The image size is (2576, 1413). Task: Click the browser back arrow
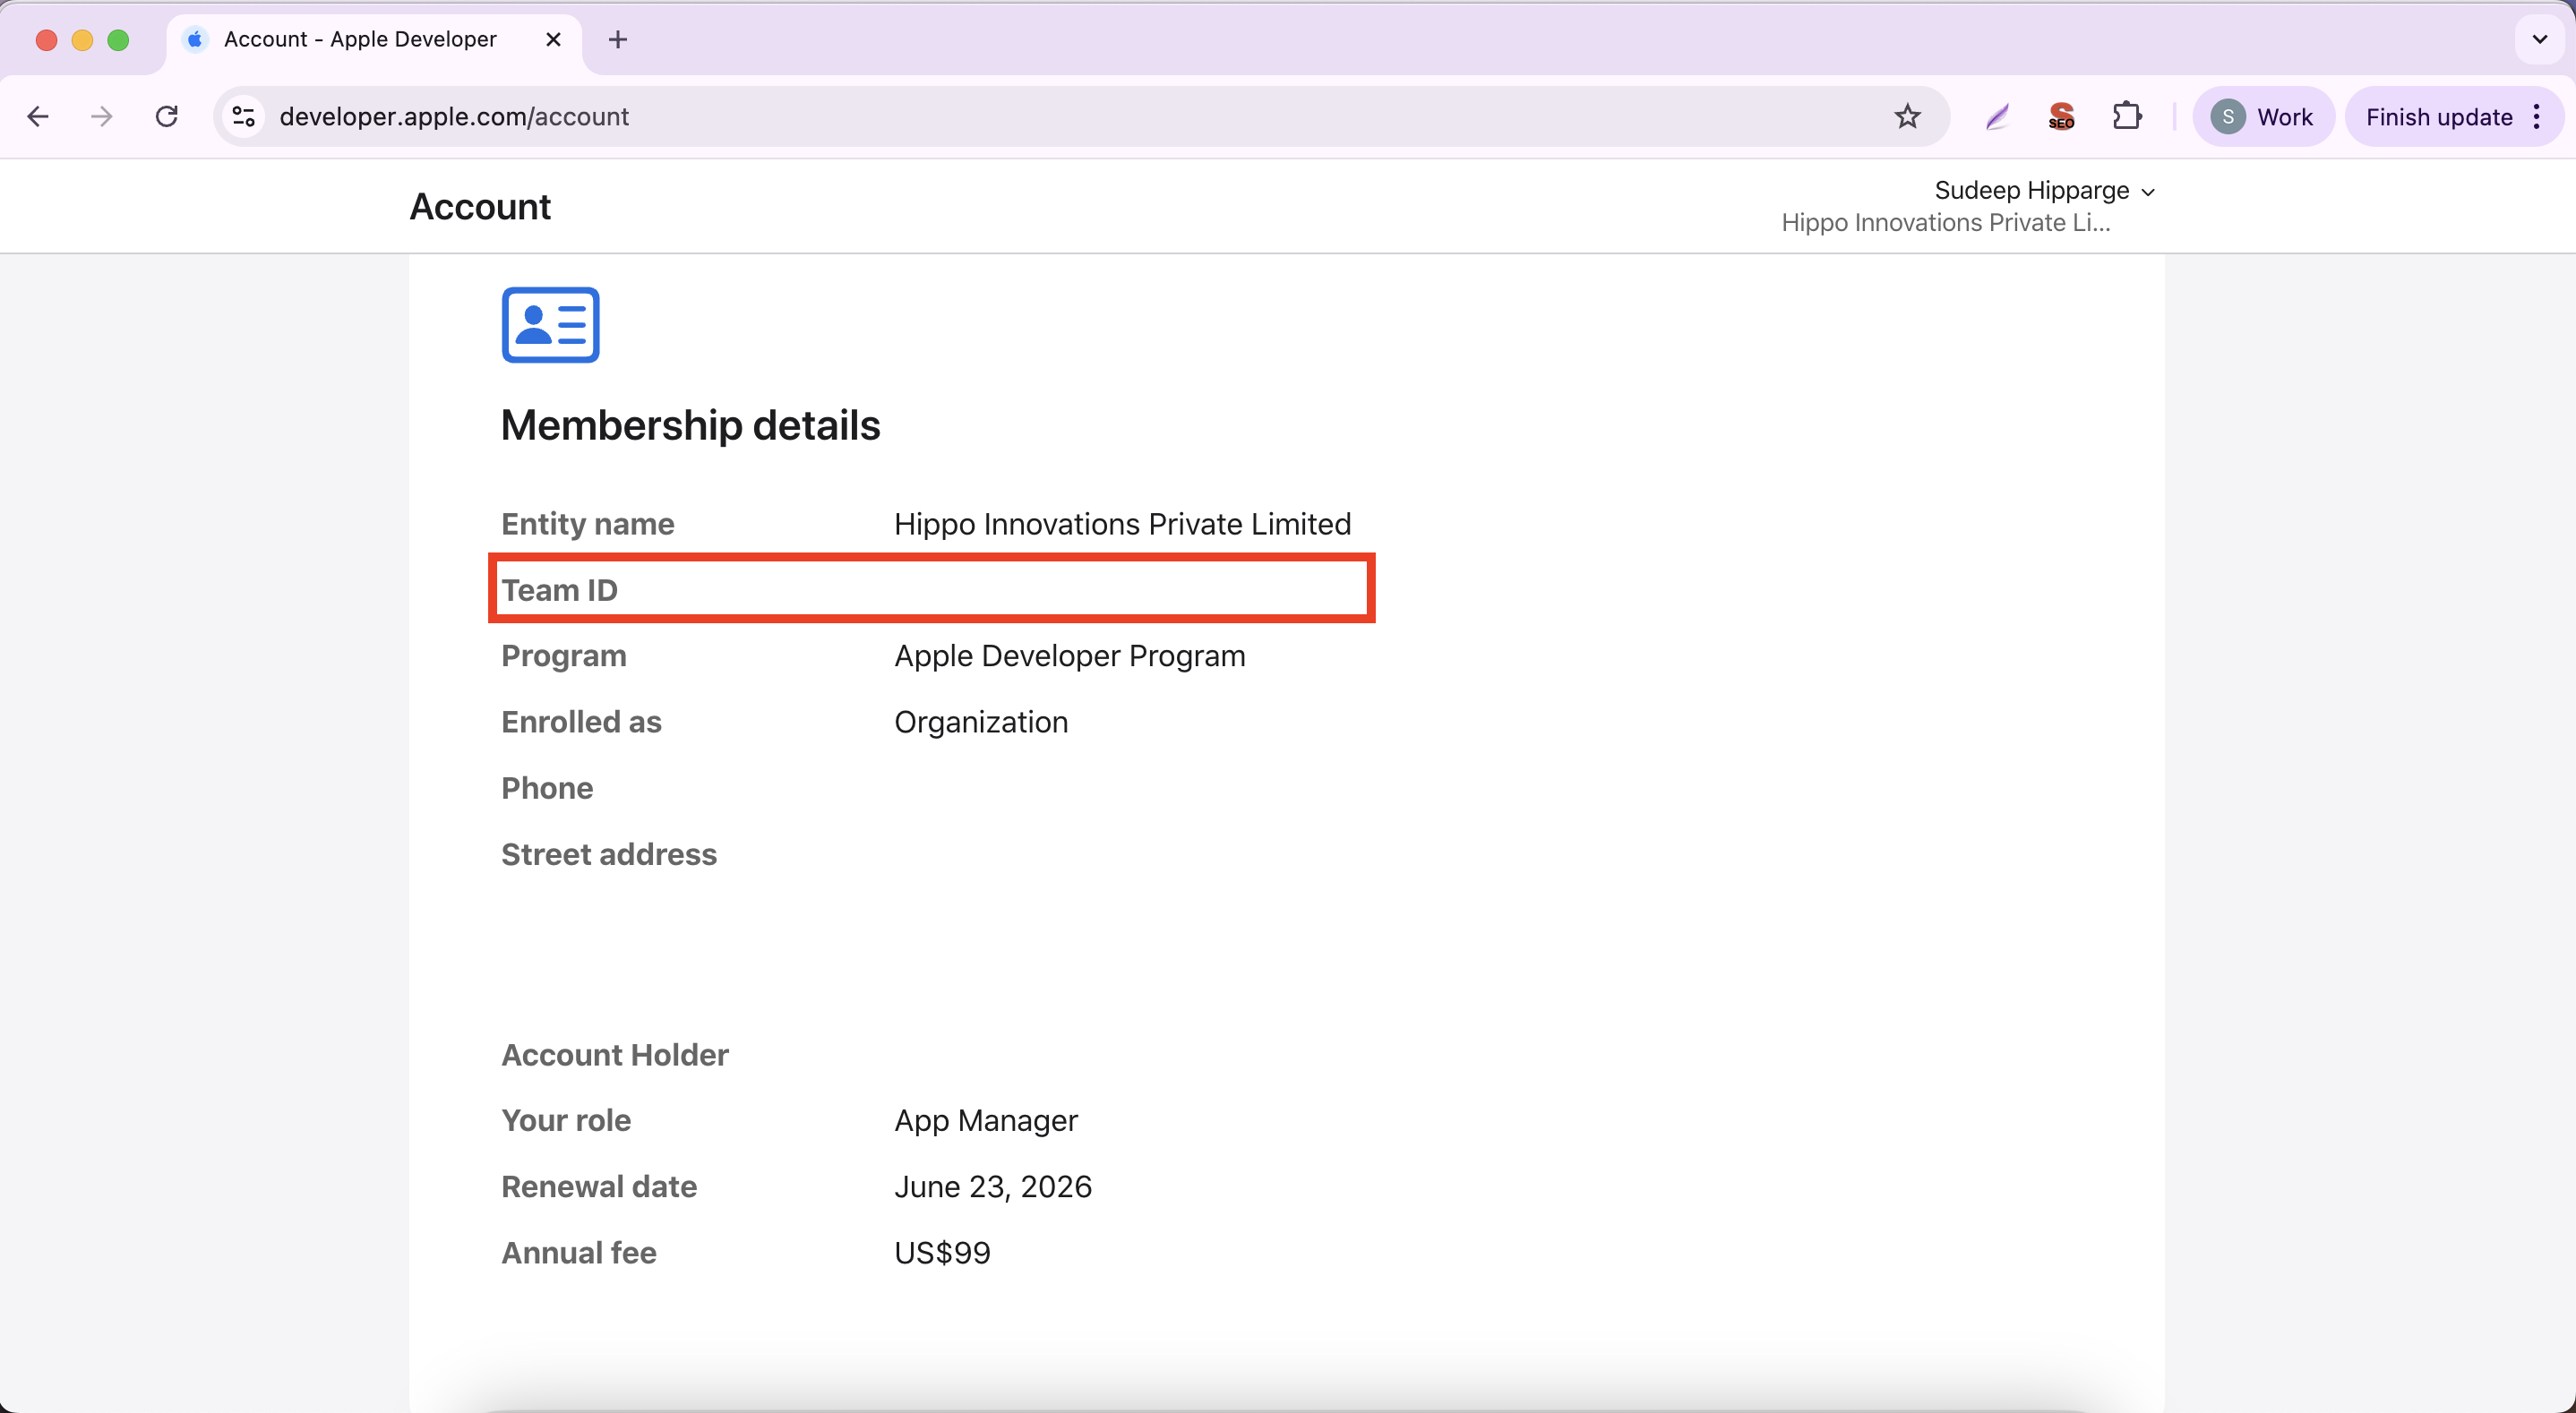[38, 117]
